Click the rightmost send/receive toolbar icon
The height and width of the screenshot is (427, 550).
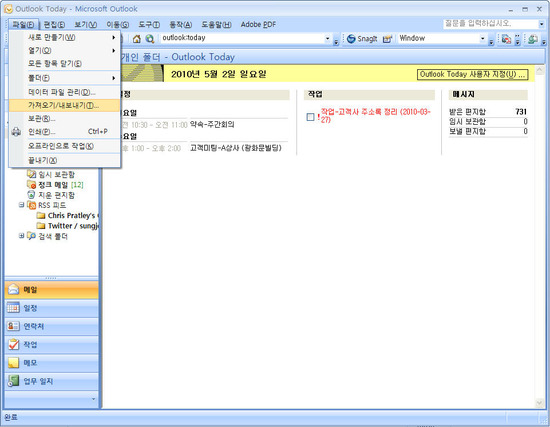coord(532,39)
